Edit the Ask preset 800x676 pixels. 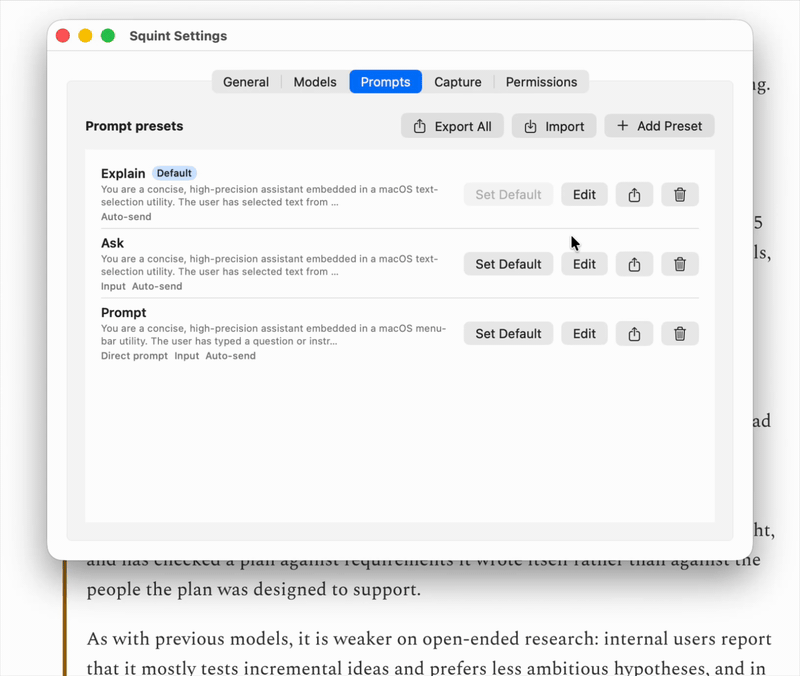[584, 264]
